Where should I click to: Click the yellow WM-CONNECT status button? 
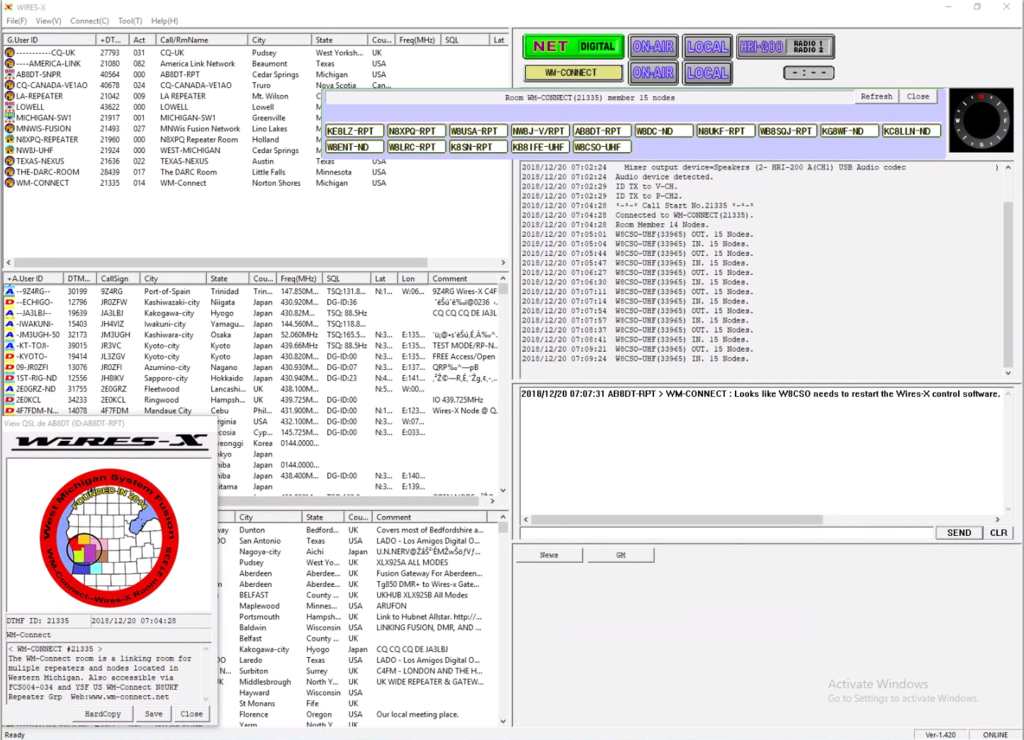[x=573, y=73]
